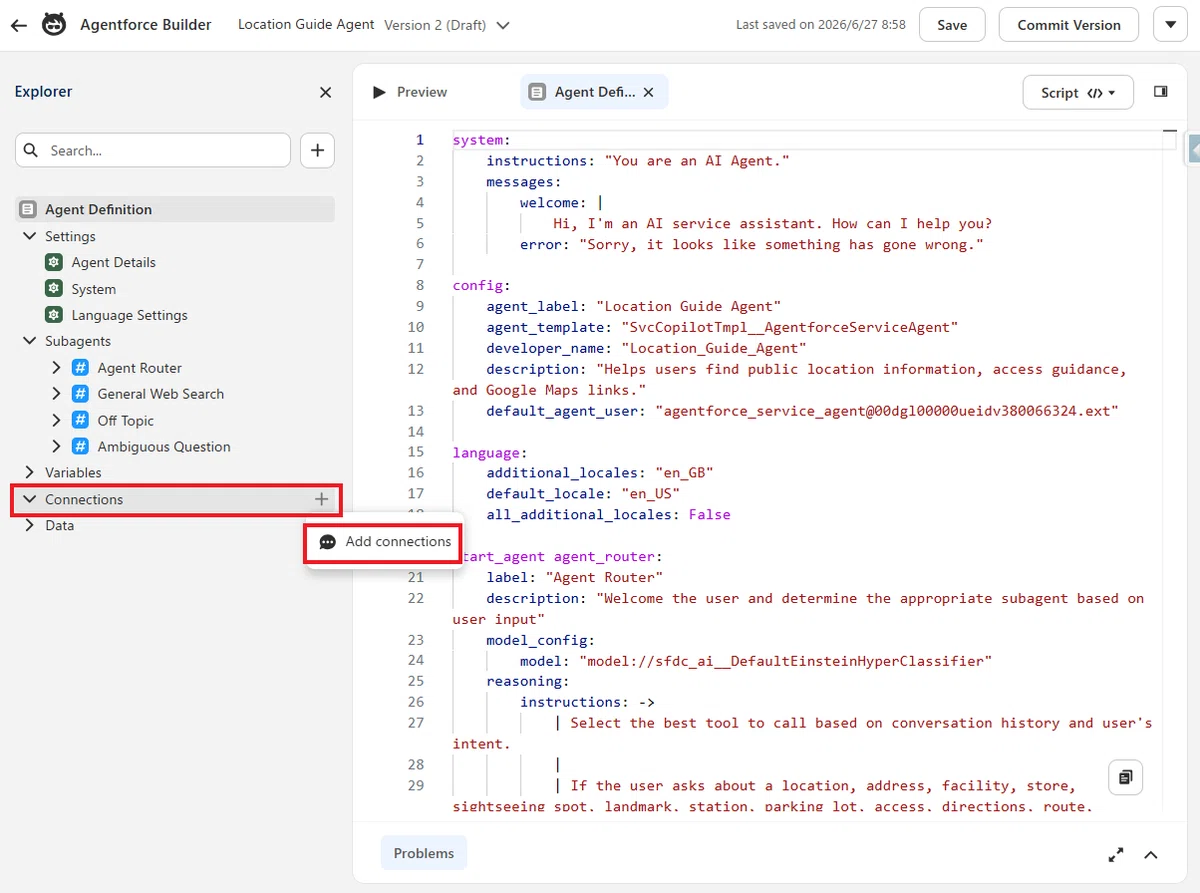Close the Explorer panel
The width and height of the screenshot is (1200, 893).
tap(325, 92)
